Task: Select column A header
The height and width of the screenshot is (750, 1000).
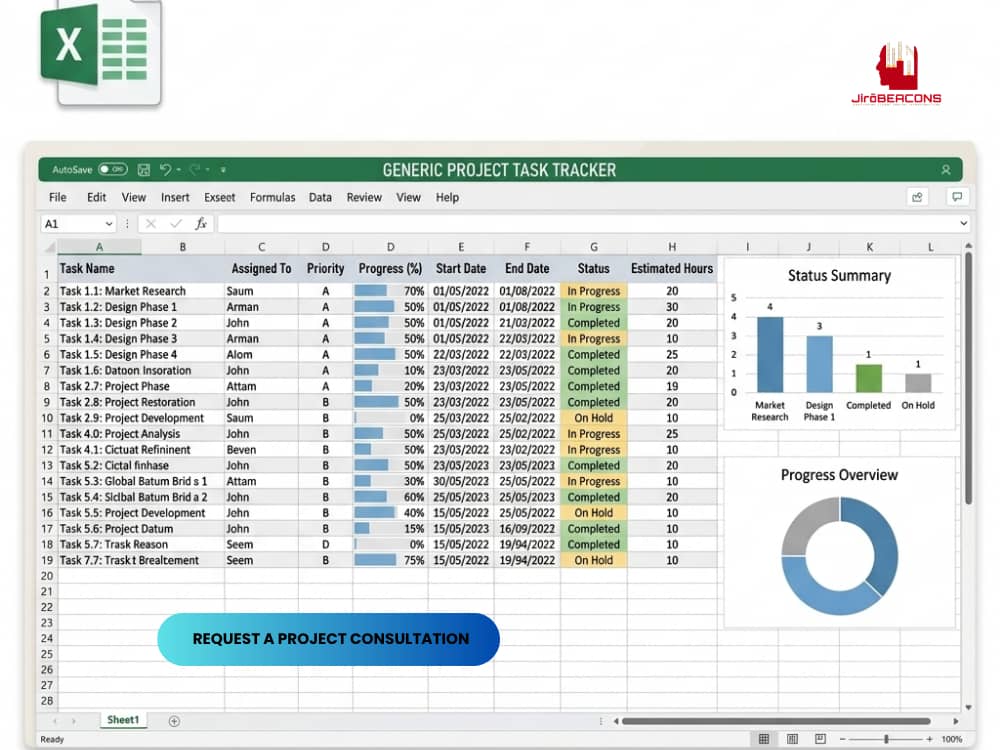Action: [x=99, y=247]
